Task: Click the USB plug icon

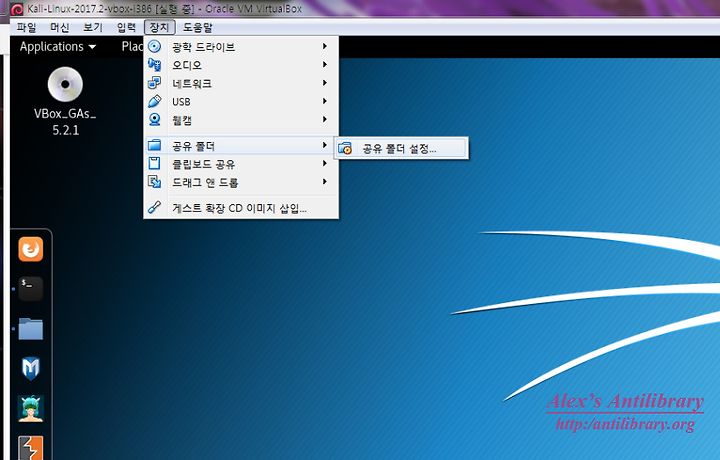Action: click(x=154, y=101)
